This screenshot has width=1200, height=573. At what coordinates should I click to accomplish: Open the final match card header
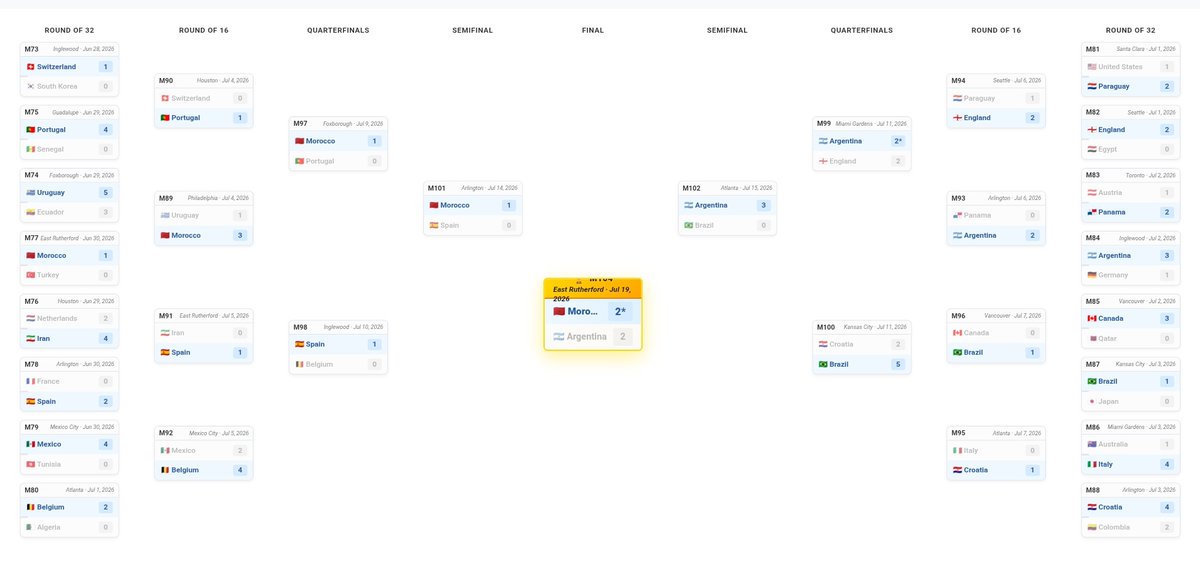coord(593,289)
